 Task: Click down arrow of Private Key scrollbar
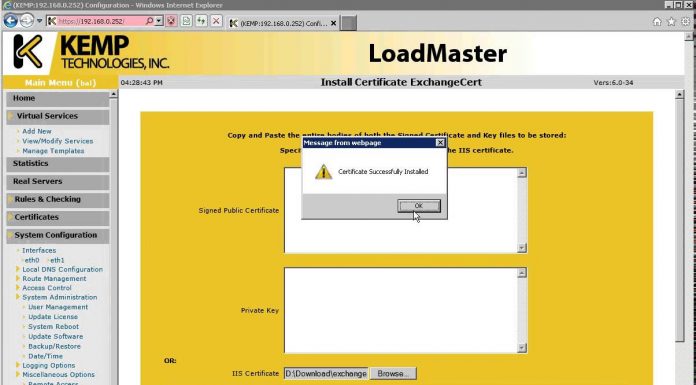point(522,348)
